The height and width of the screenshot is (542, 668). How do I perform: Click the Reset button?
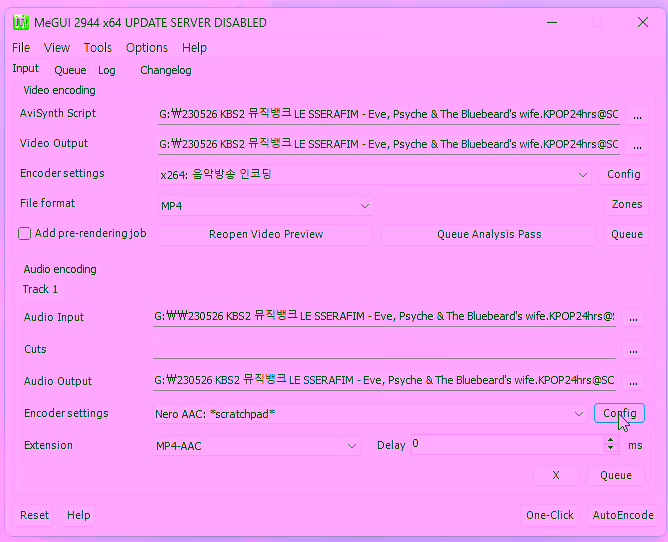35,516
